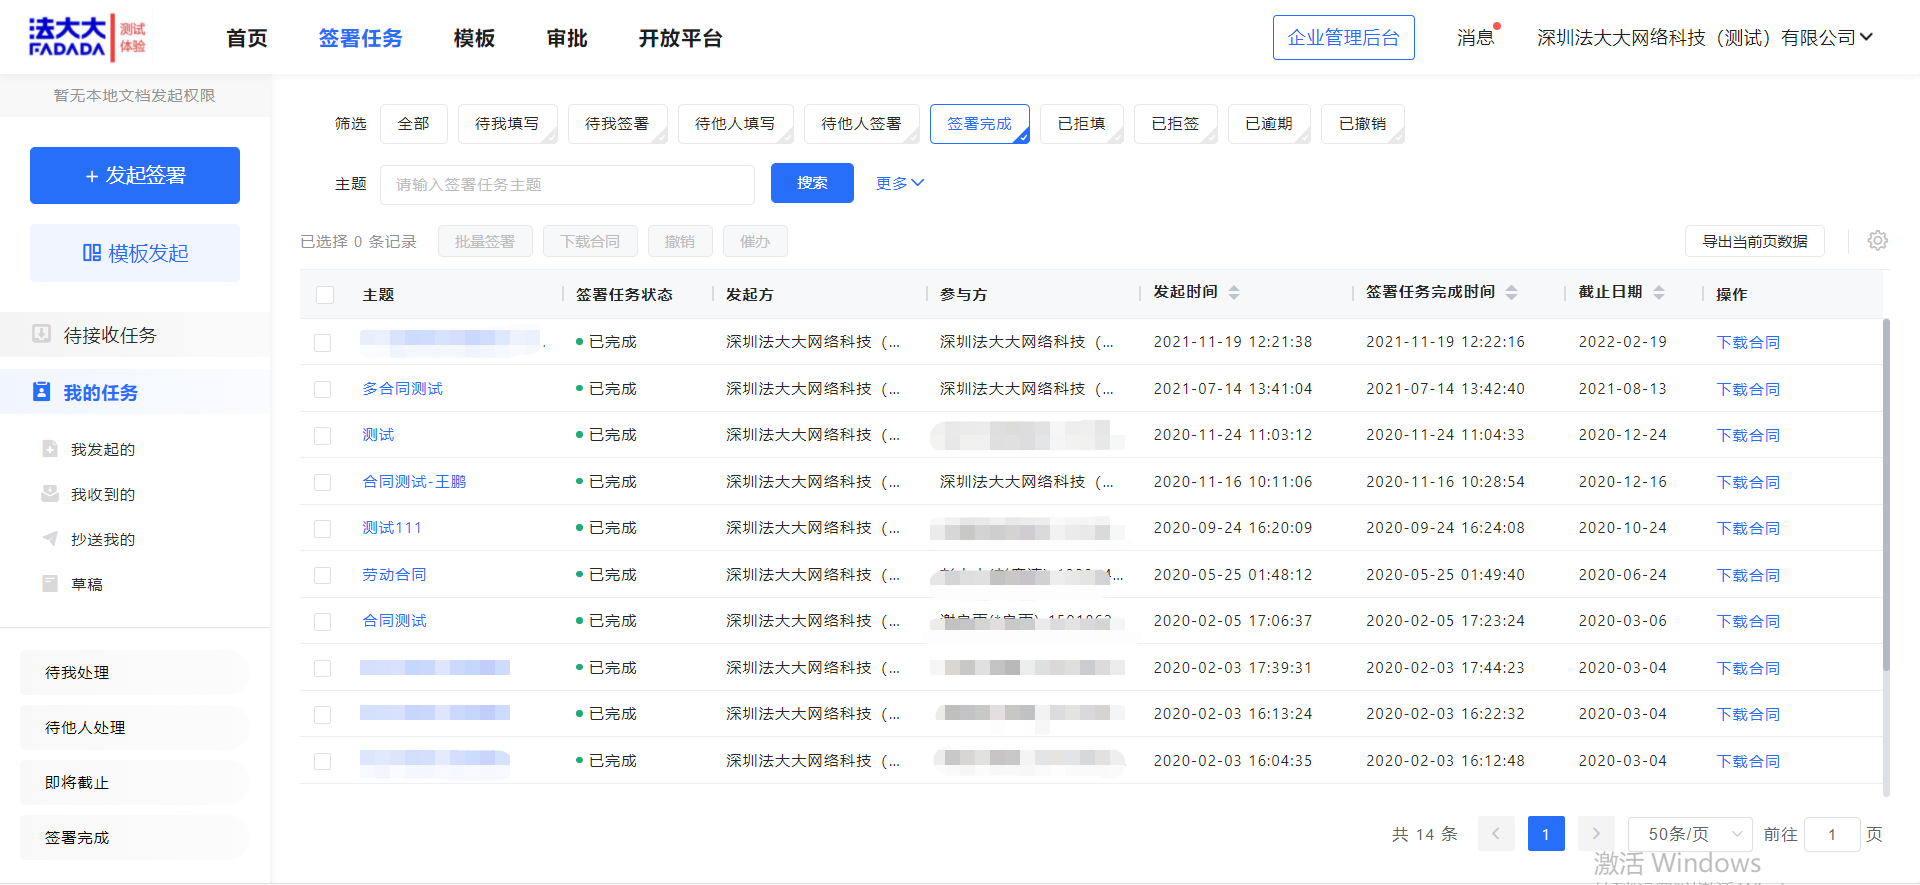This screenshot has width=1920, height=885.
Task: Filter by 待他人签署
Action: pos(861,124)
